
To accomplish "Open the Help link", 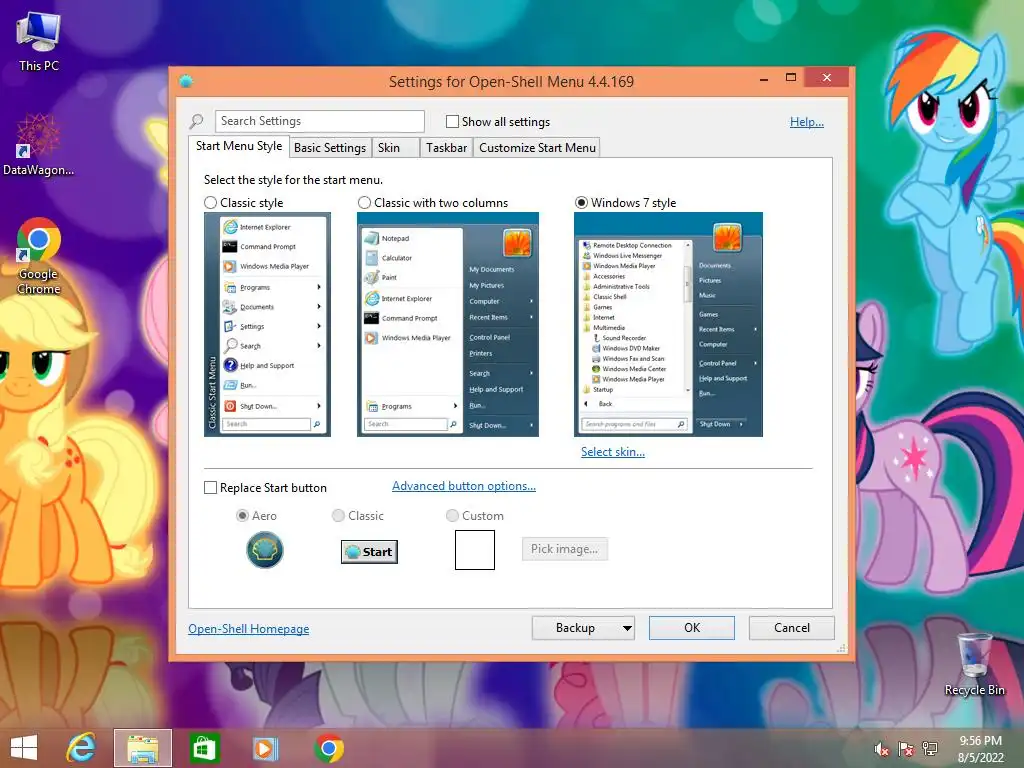I will point(807,122).
